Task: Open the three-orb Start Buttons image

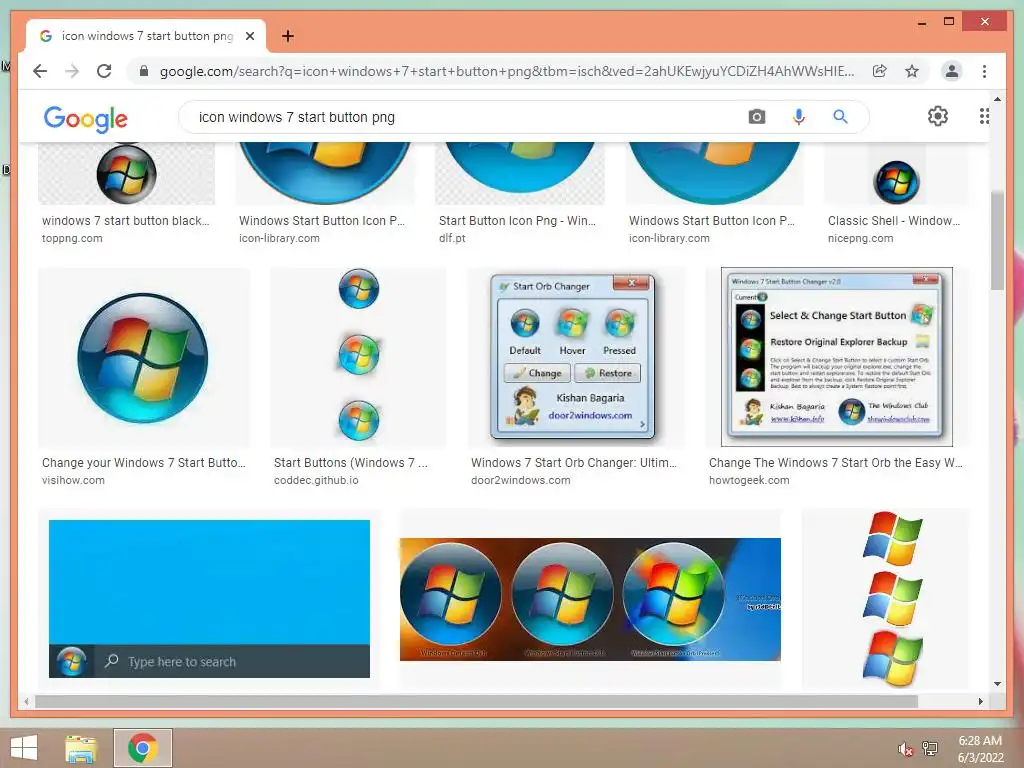Action: point(359,357)
